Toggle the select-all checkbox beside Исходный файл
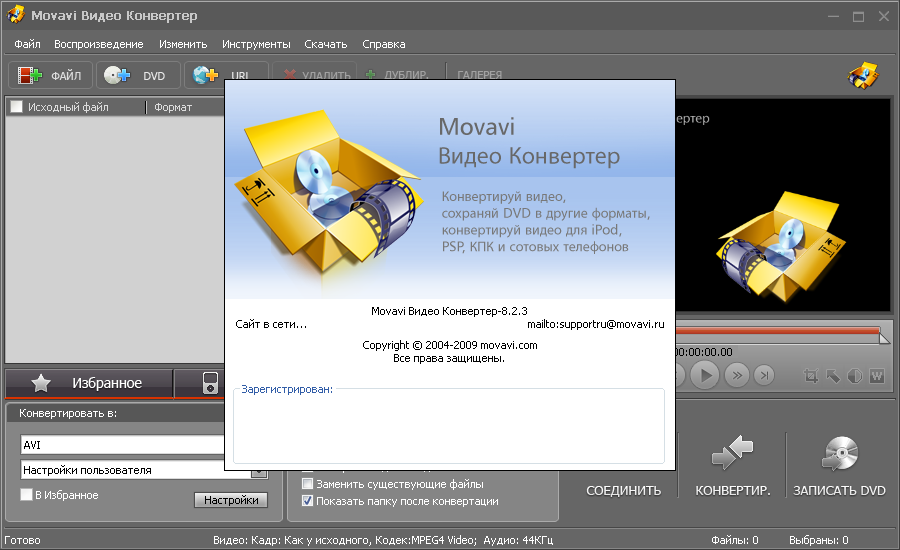 click(17, 107)
